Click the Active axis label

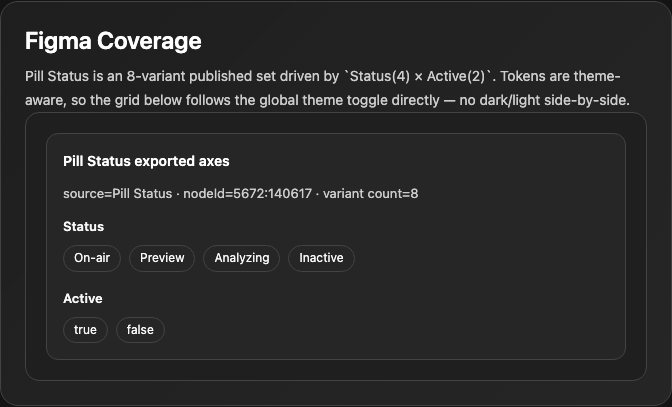[83, 298]
